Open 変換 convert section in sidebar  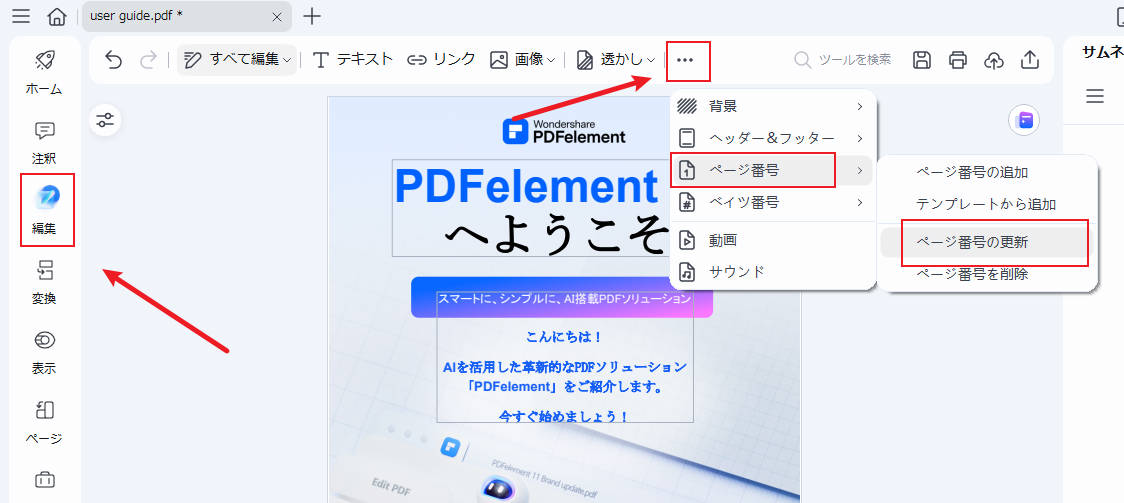pyautogui.click(x=44, y=284)
